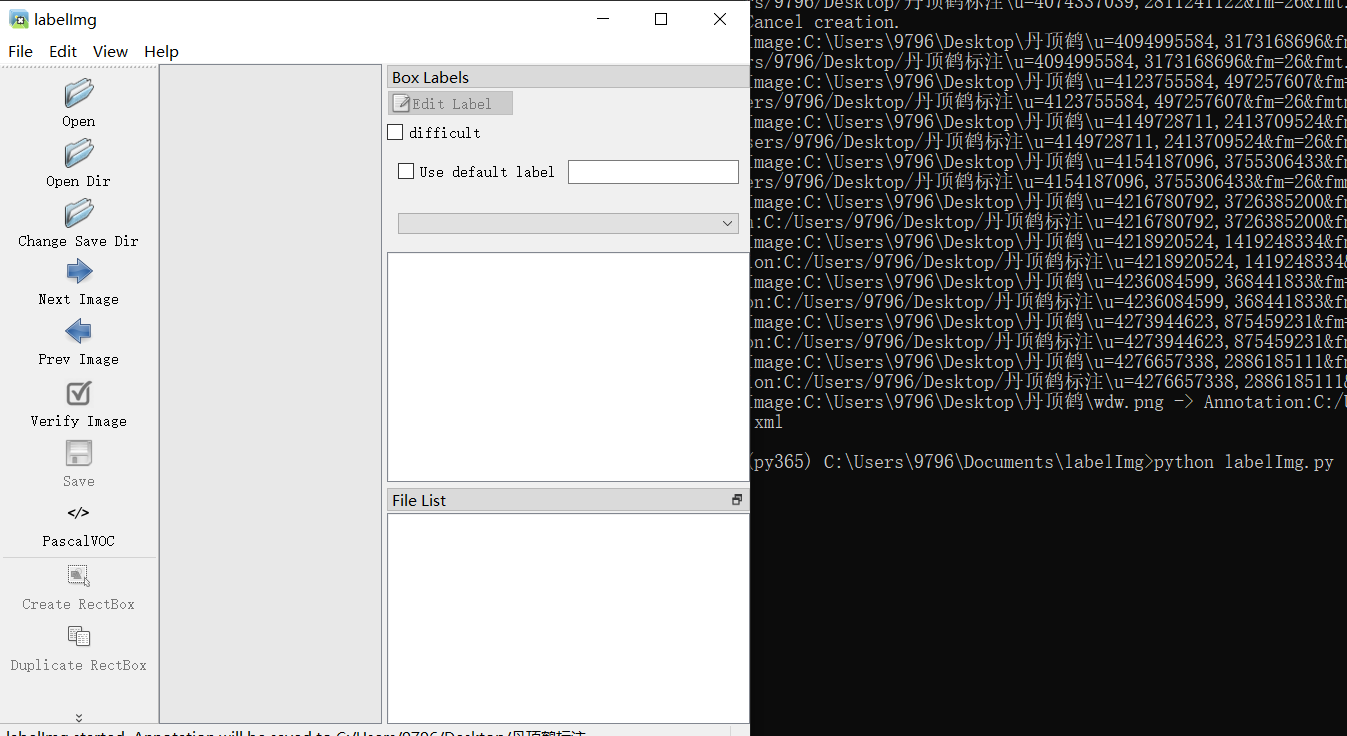1347x736 pixels.
Task: Switch annotation format via PascalVOC icon
Action: point(79,514)
